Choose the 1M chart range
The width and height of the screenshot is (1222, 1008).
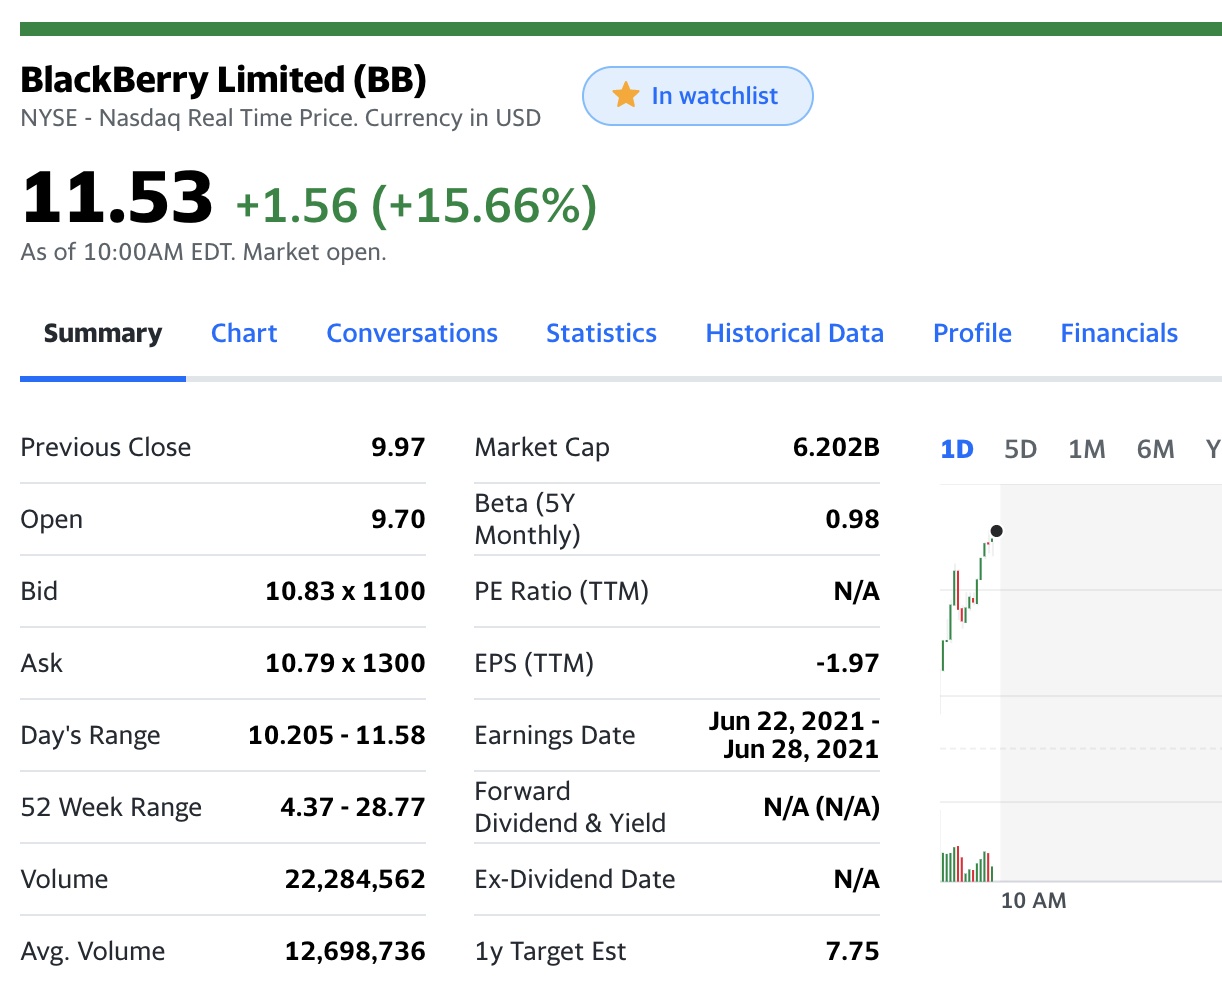(1086, 449)
